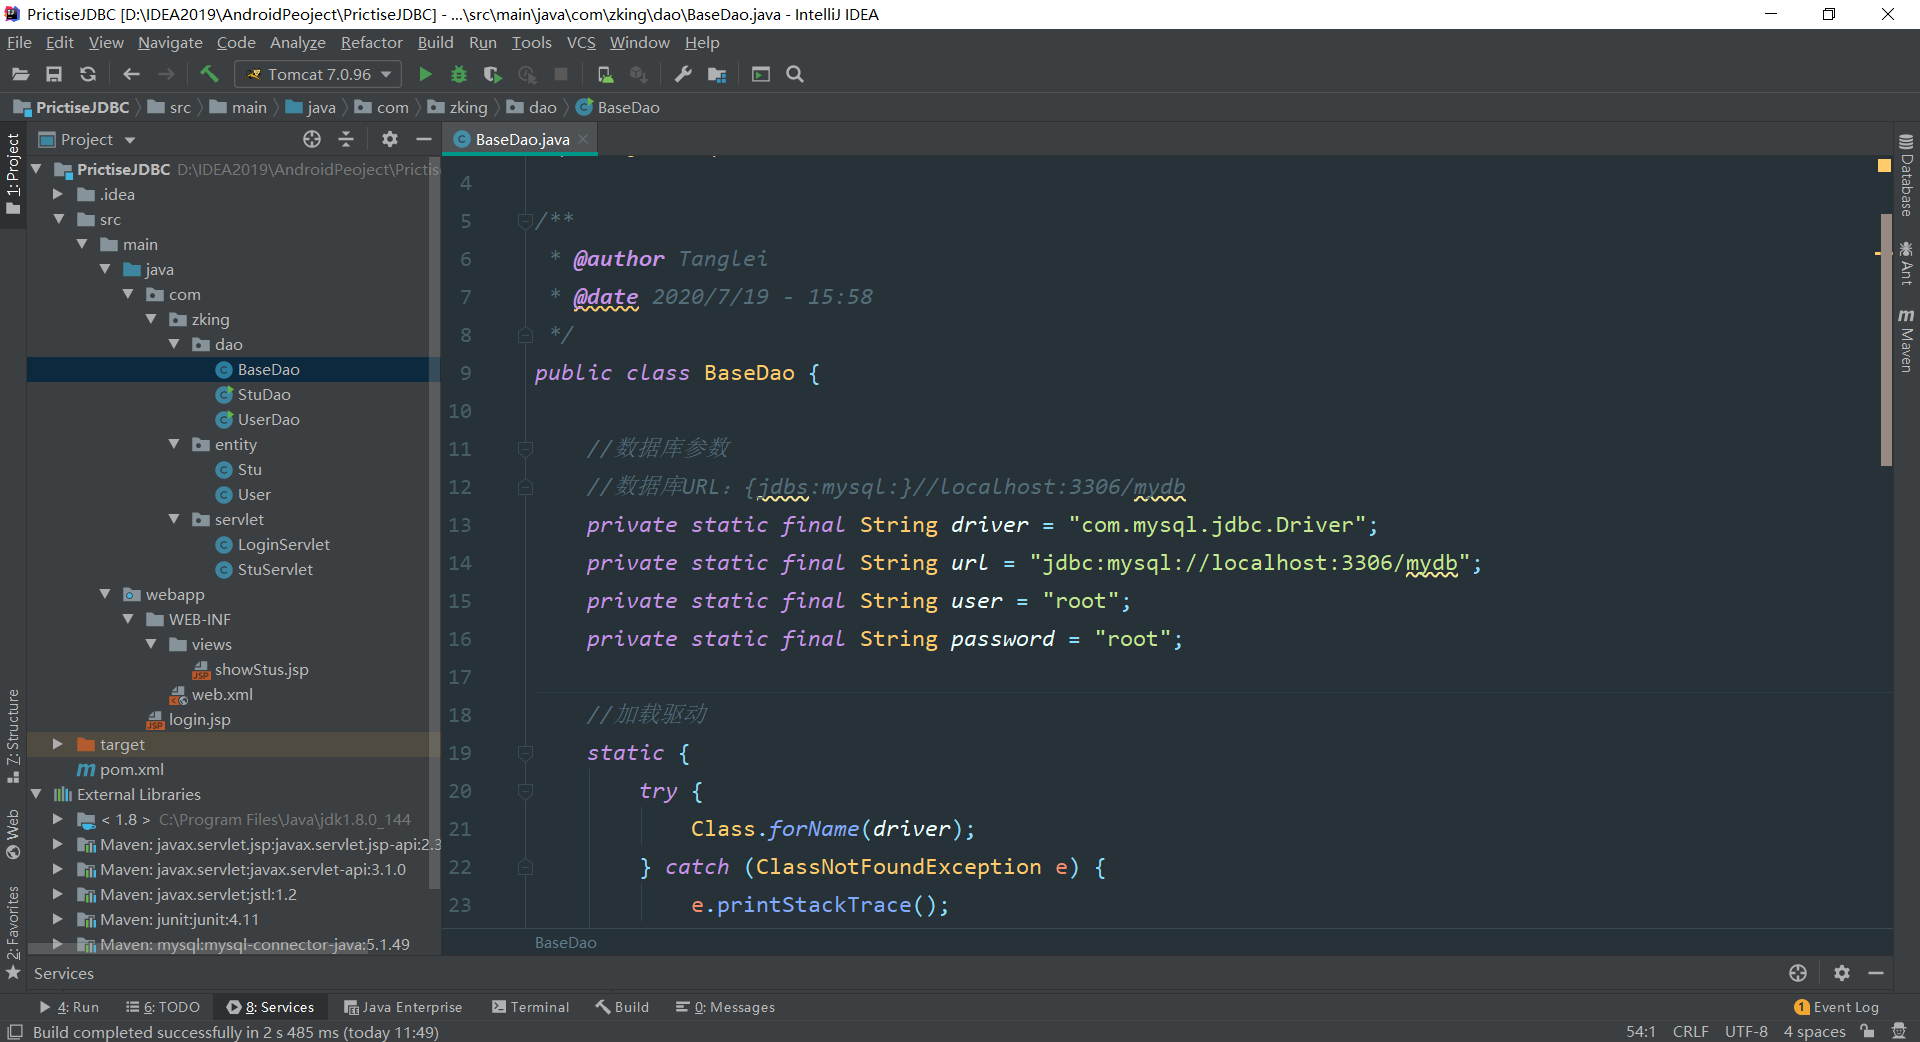Click the lock icon in status bar
Viewport: 1920px width, 1042px height.
click(x=1867, y=1031)
